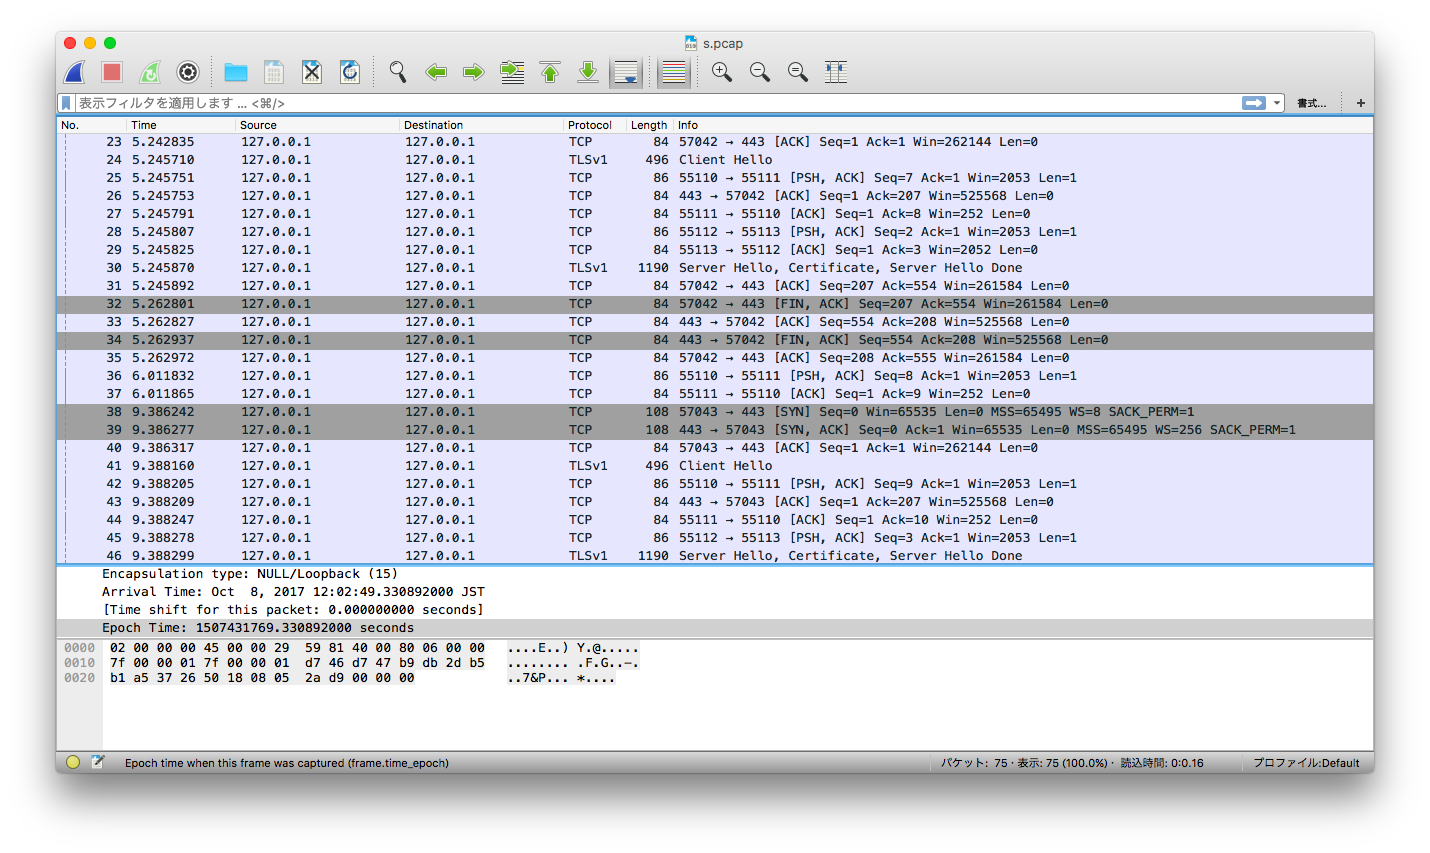The height and width of the screenshot is (853, 1430).
Task: Reset text to normal size
Action: (x=798, y=72)
